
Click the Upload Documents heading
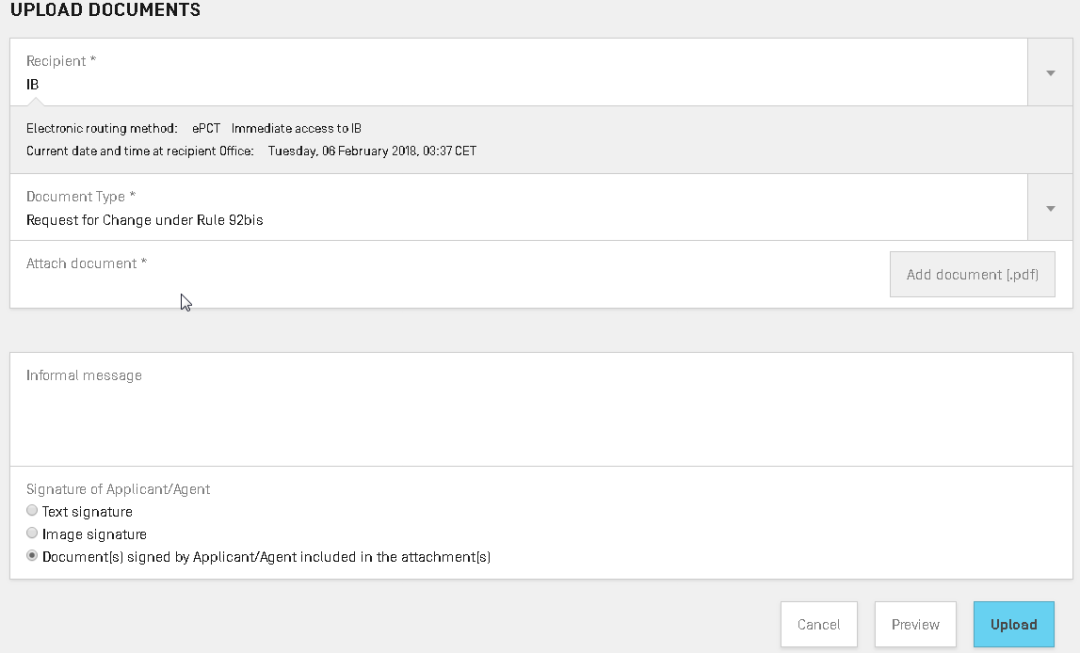[105, 10]
